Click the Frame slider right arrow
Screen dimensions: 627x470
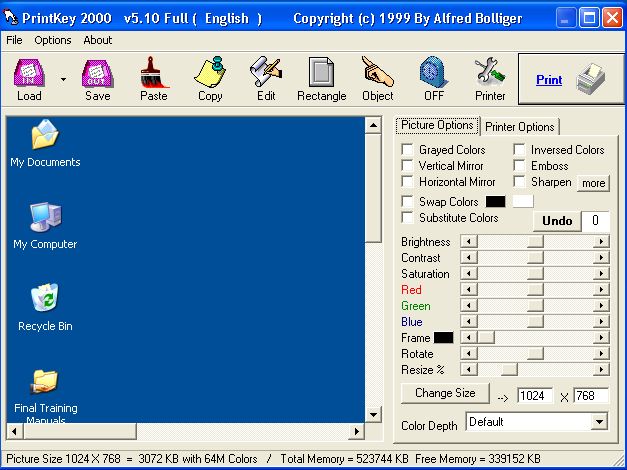[x=601, y=338]
